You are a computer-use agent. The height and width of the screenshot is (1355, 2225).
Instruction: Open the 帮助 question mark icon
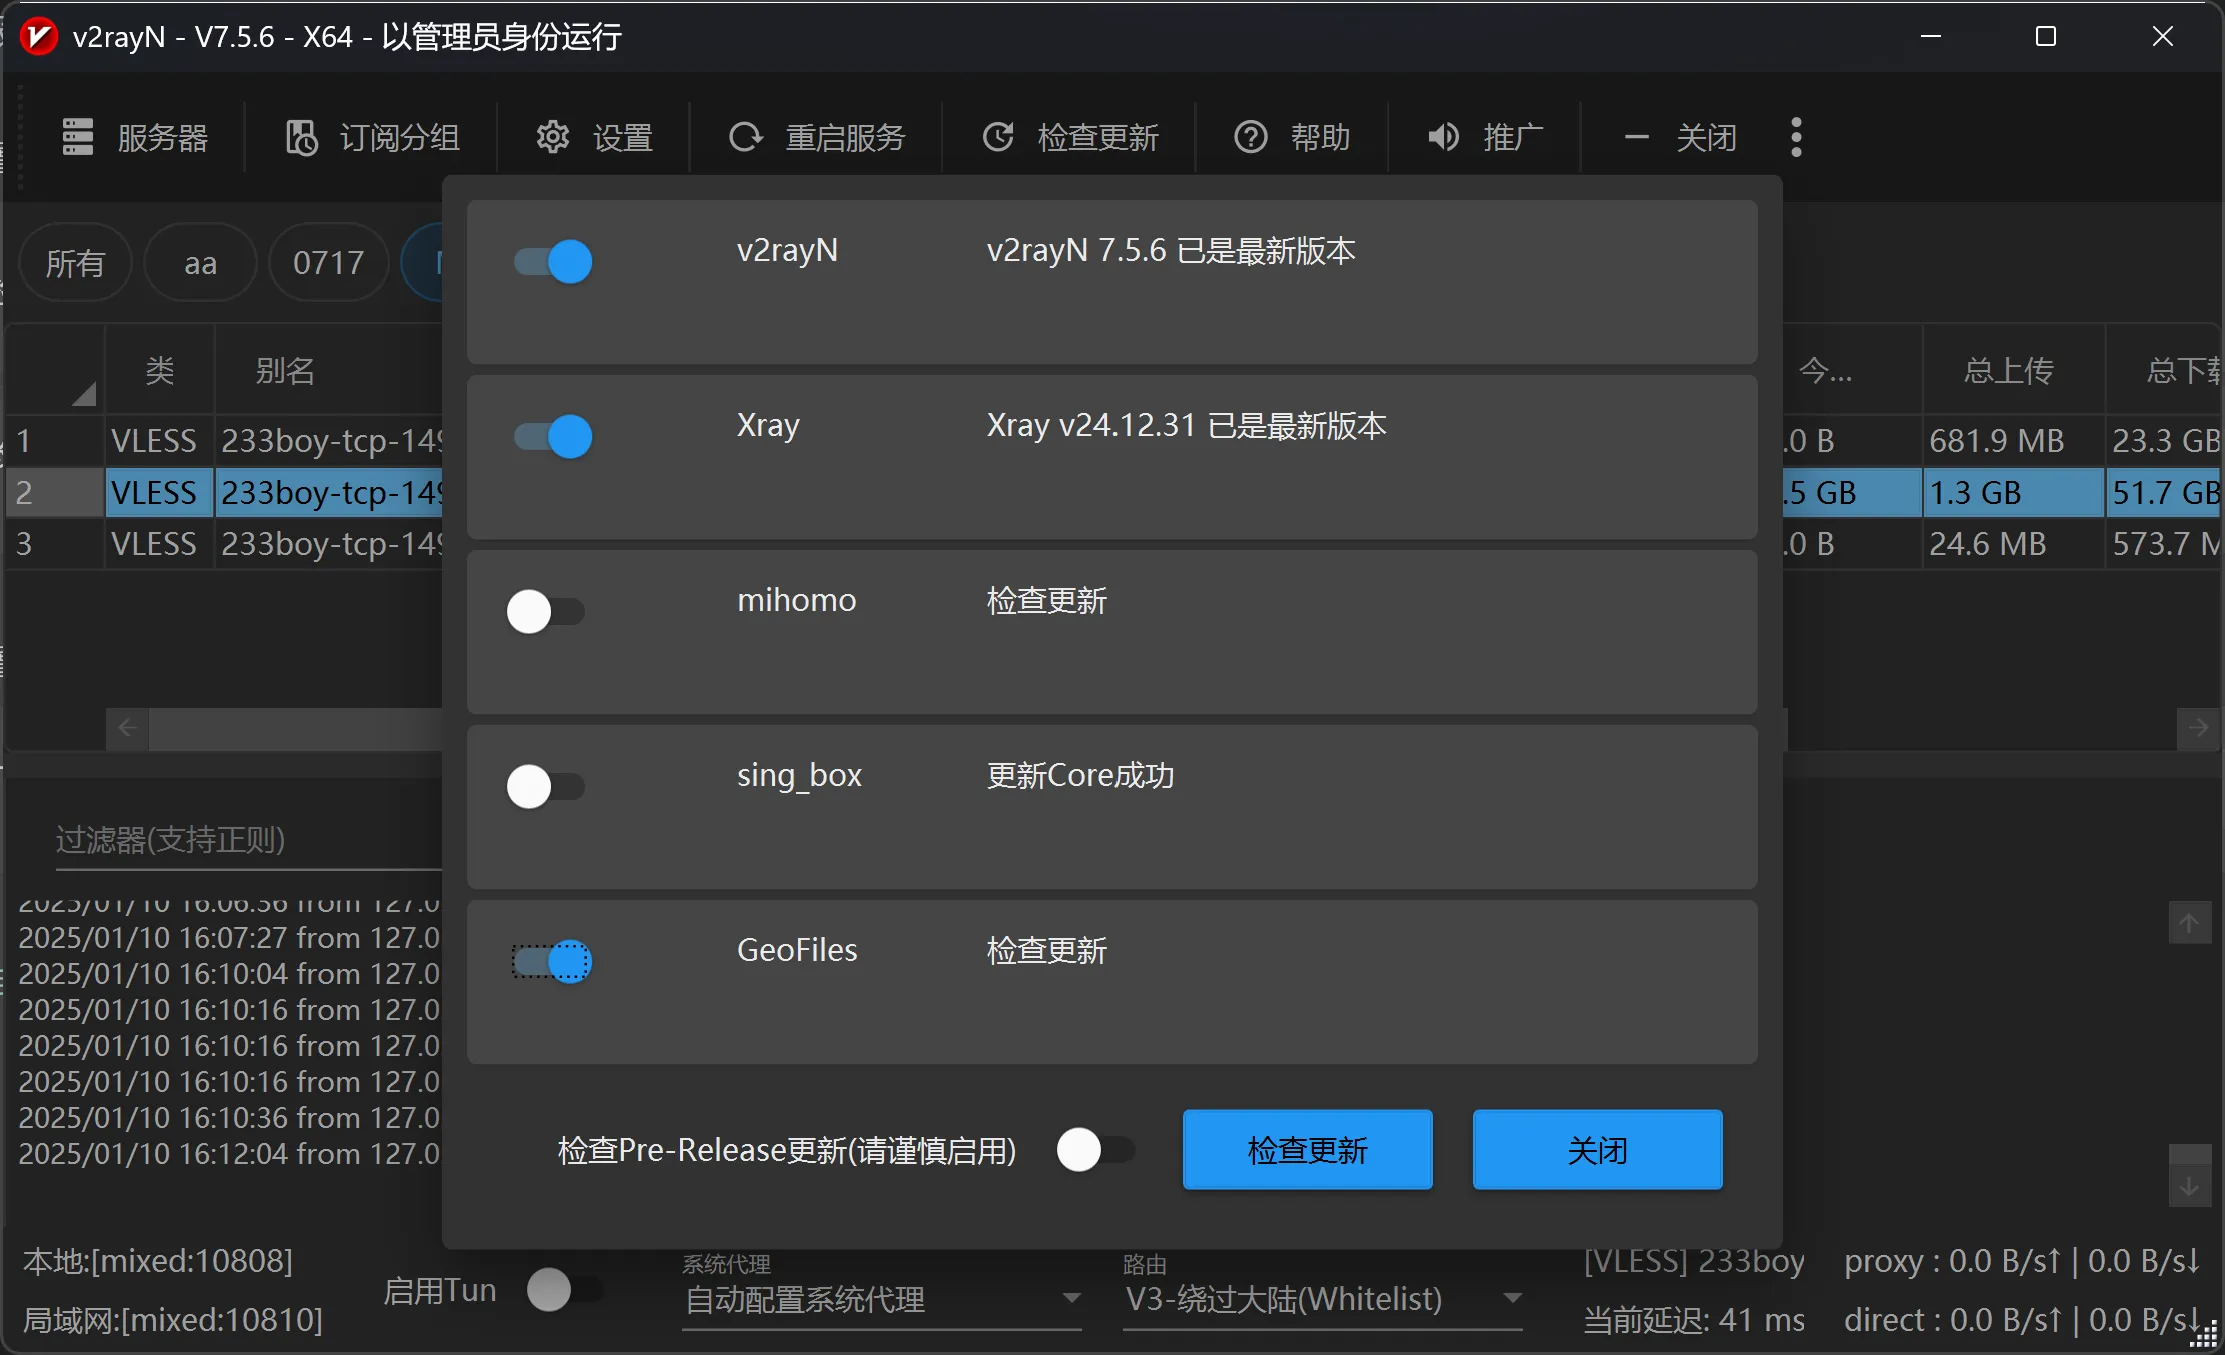tap(1251, 137)
